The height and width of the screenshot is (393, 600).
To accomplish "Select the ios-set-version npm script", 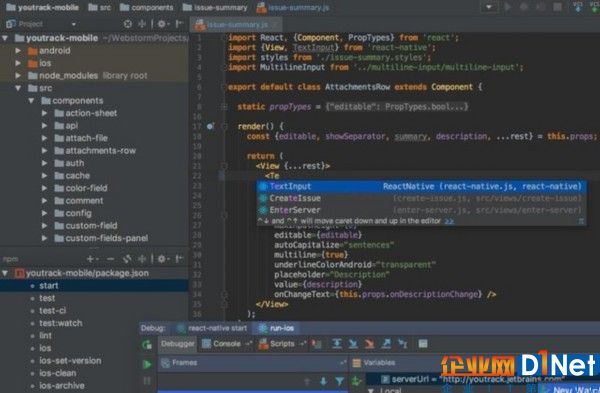I will 69,361.
